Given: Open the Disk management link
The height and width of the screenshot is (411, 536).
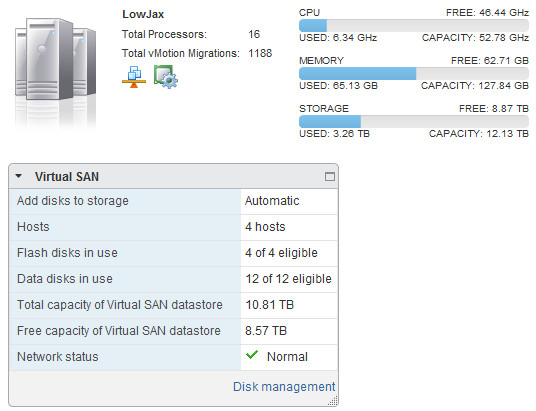Looking at the screenshot, I should pos(284,387).
